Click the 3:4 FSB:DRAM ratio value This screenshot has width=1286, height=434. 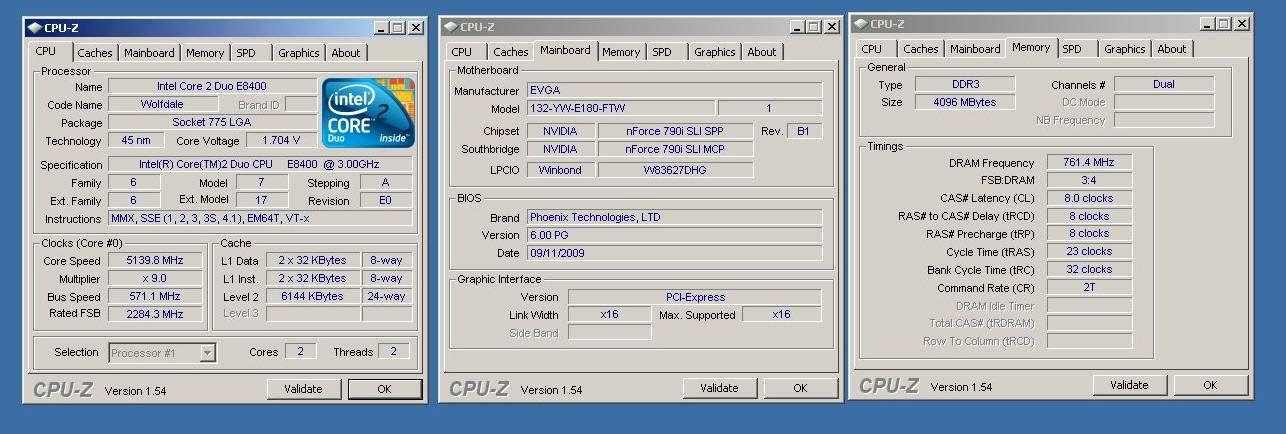click(1089, 180)
